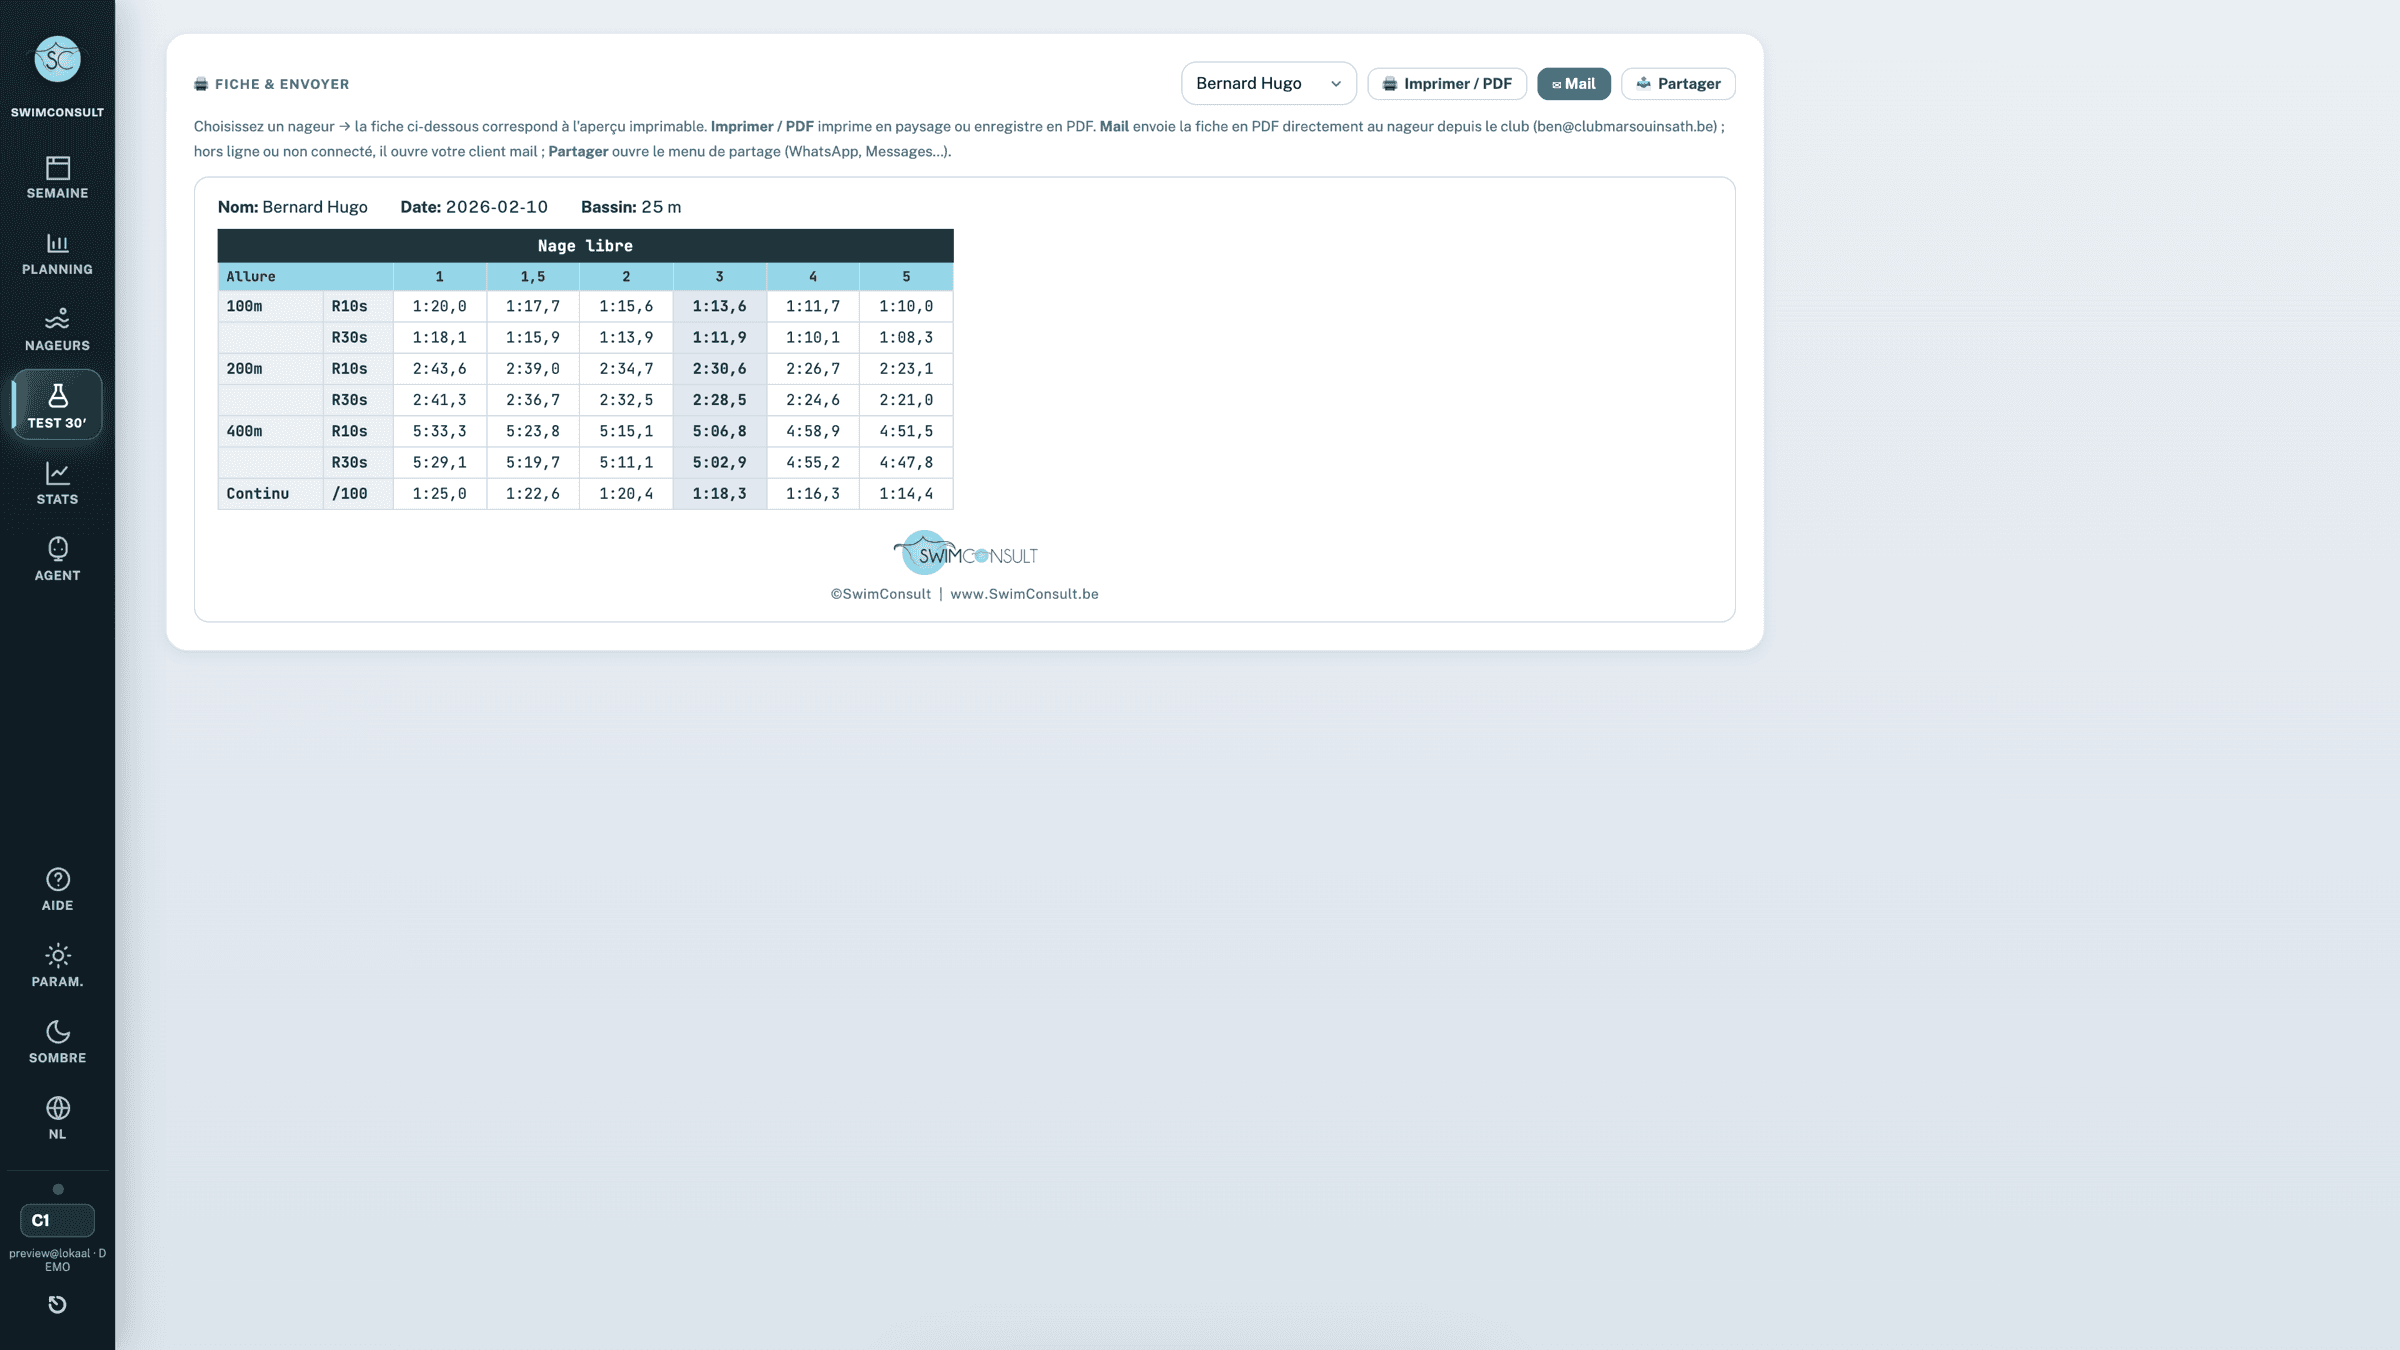Click the 400m row label

pos(270,431)
